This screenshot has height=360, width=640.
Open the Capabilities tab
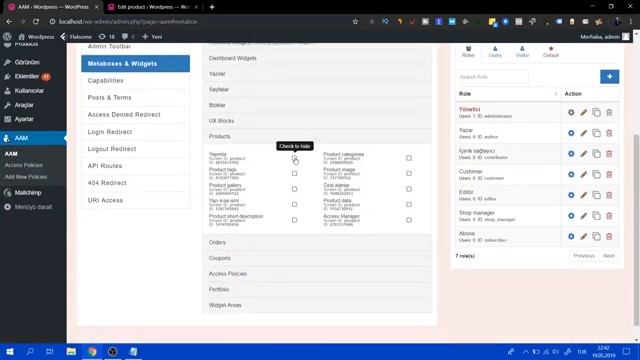(x=136, y=81)
